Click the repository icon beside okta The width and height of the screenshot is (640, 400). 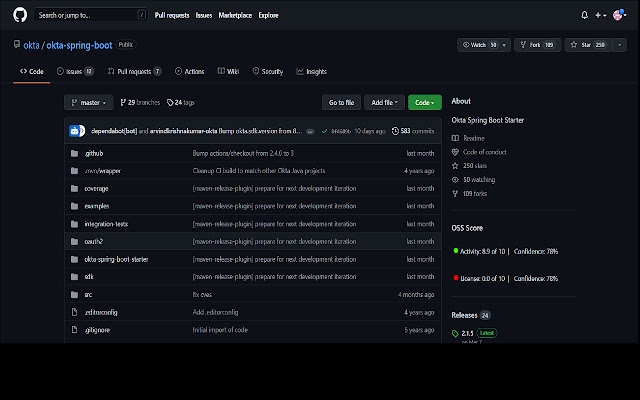(x=17, y=44)
